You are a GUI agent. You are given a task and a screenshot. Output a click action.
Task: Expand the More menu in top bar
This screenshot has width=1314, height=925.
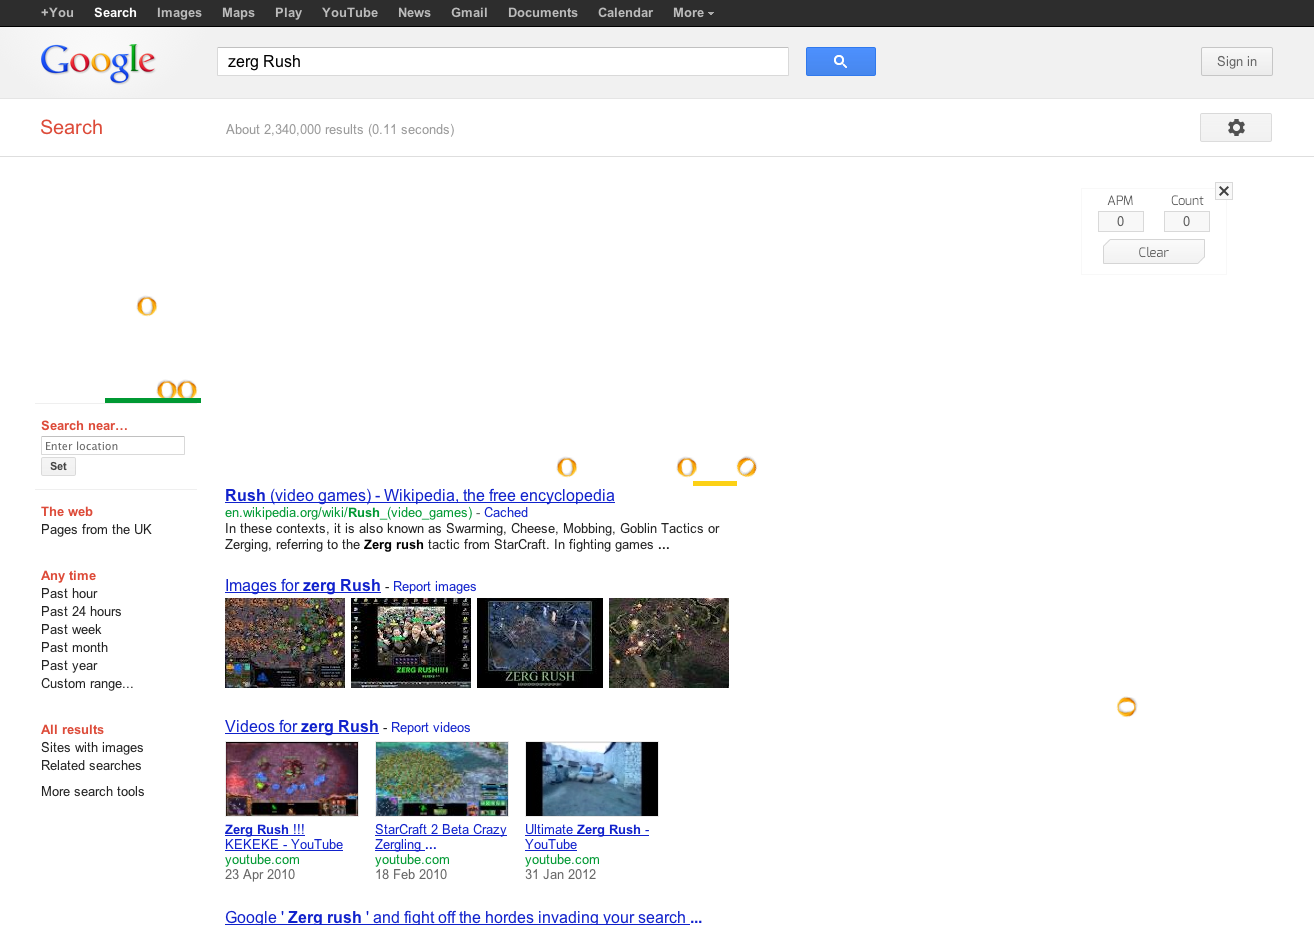[693, 13]
